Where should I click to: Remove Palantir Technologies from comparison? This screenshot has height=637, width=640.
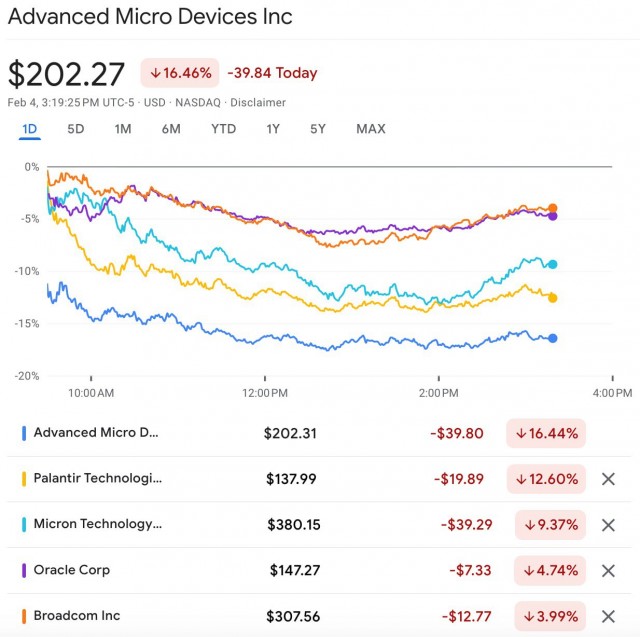click(x=608, y=479)
